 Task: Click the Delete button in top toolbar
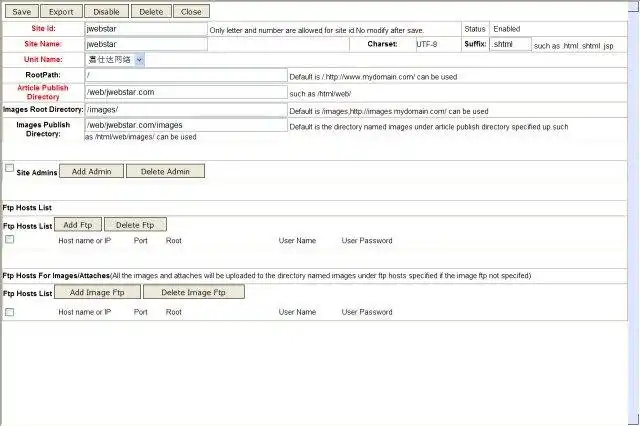151,11
